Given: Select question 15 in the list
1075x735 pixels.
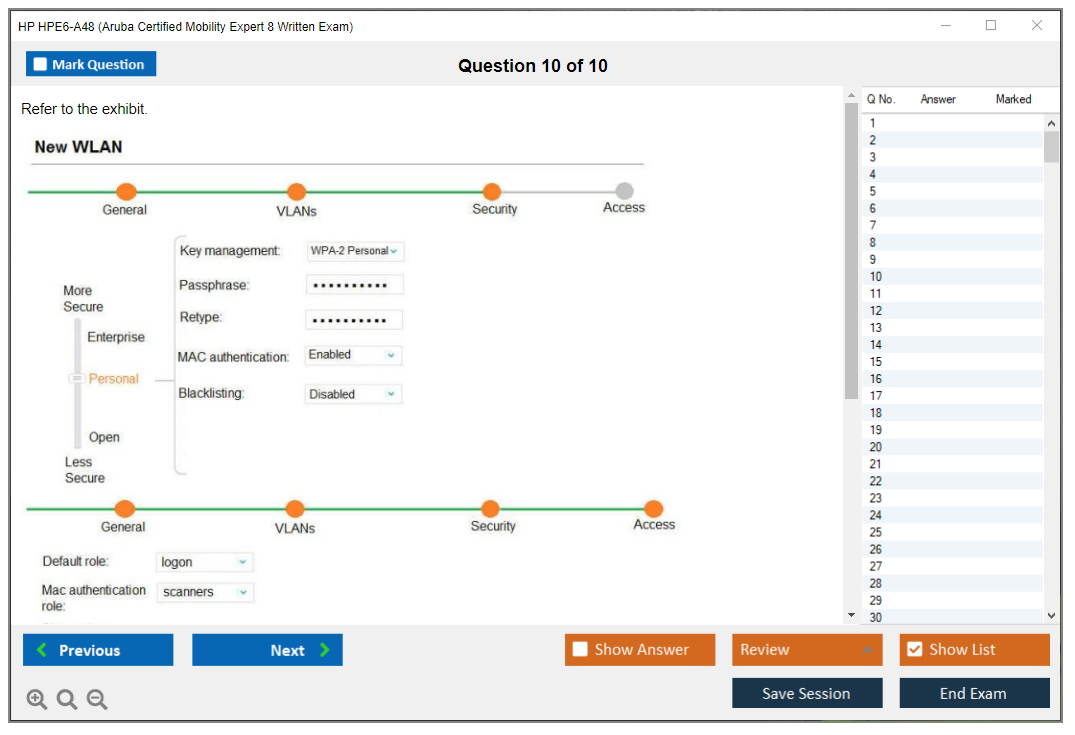Looking at the screenshot, I should tap(876, 362).
